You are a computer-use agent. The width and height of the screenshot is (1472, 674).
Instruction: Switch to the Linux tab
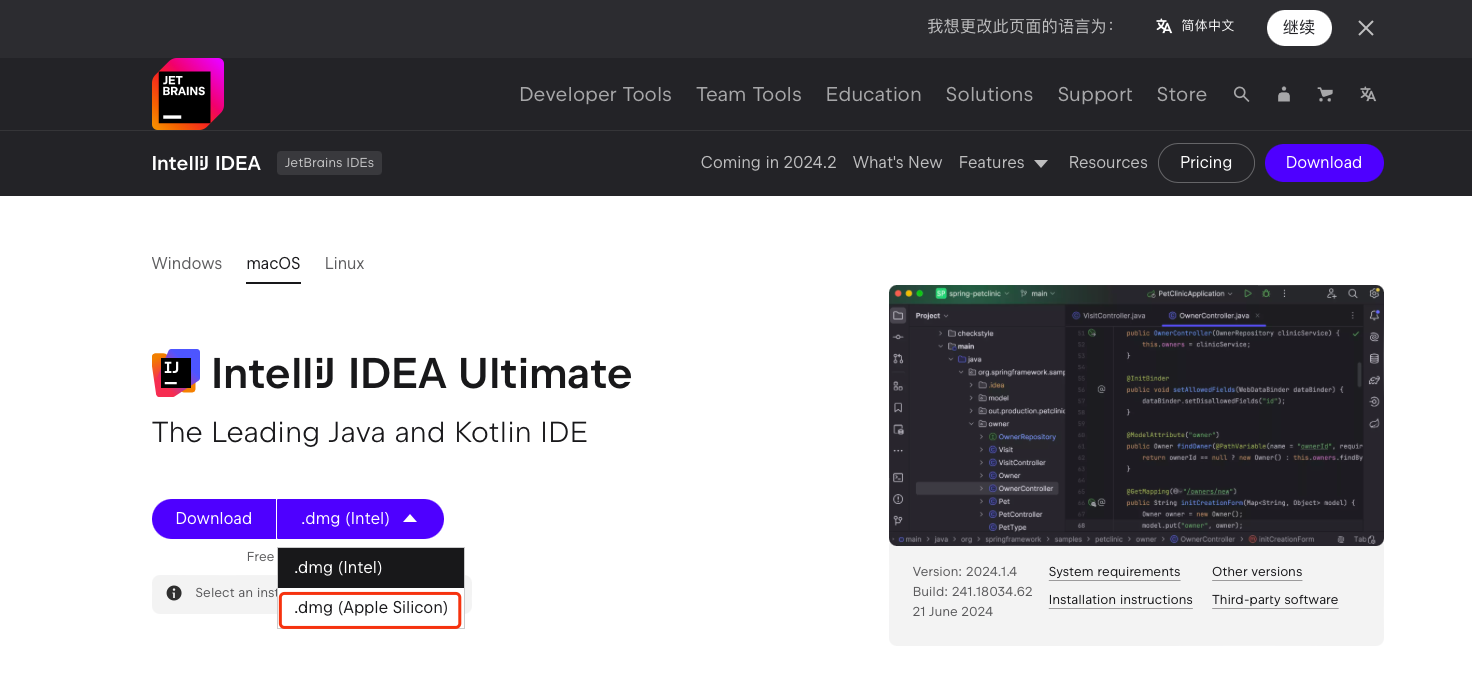[344, 263]
